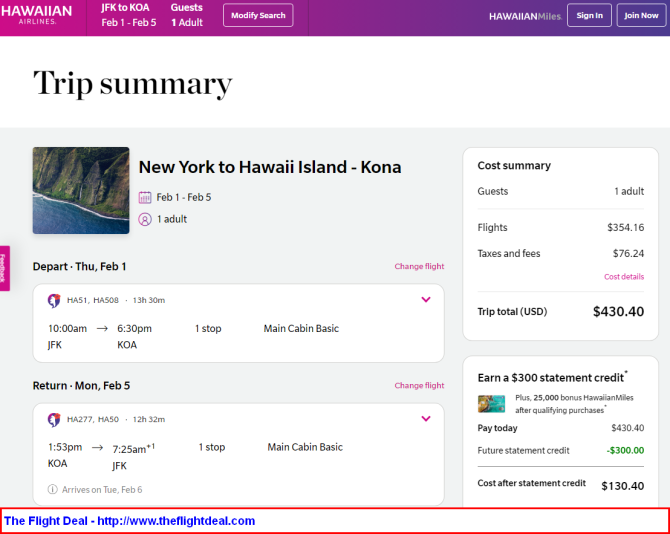Click the Pay today $430.40 amount
The image size is (670, 534).
pyautogui.click(x=627, y=428)
